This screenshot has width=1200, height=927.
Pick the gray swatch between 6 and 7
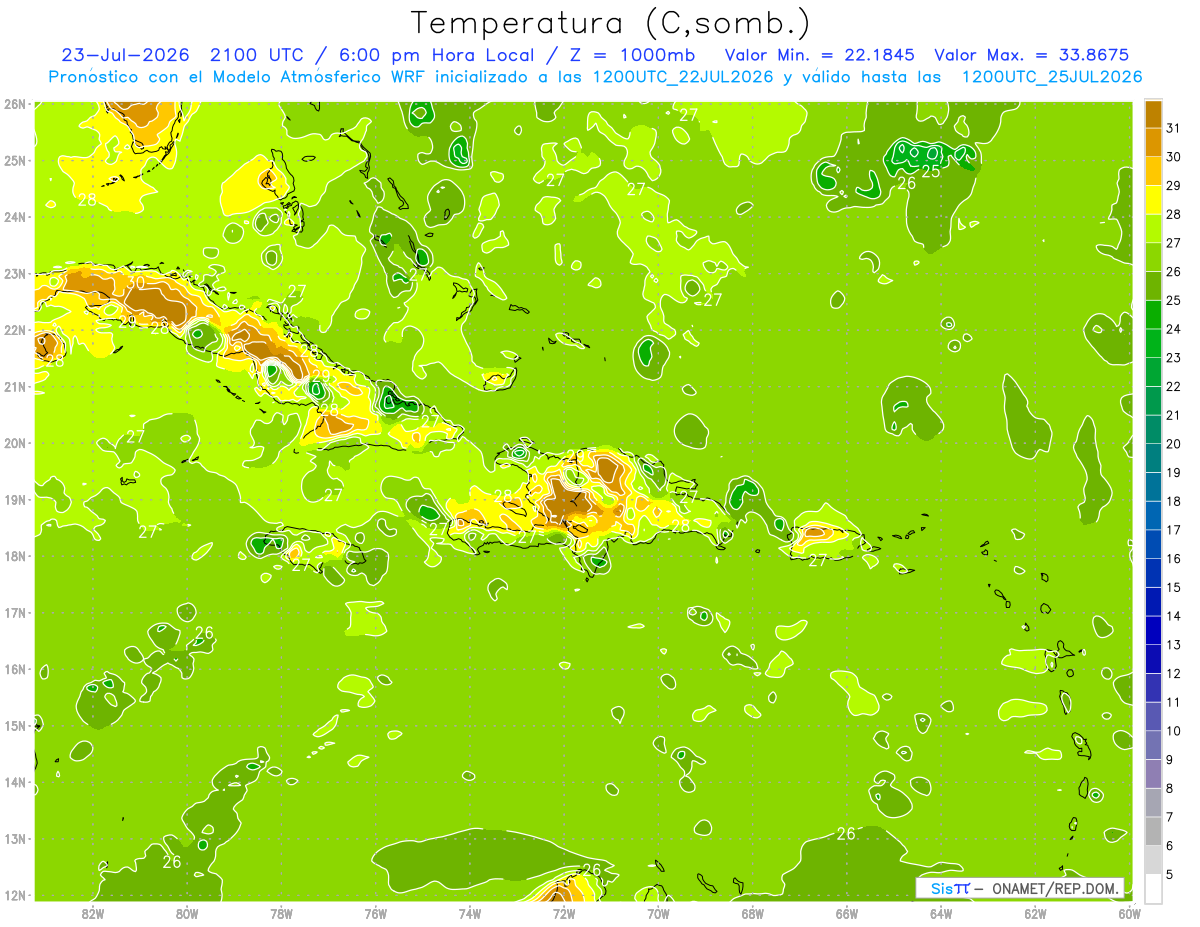[1153, 832]
